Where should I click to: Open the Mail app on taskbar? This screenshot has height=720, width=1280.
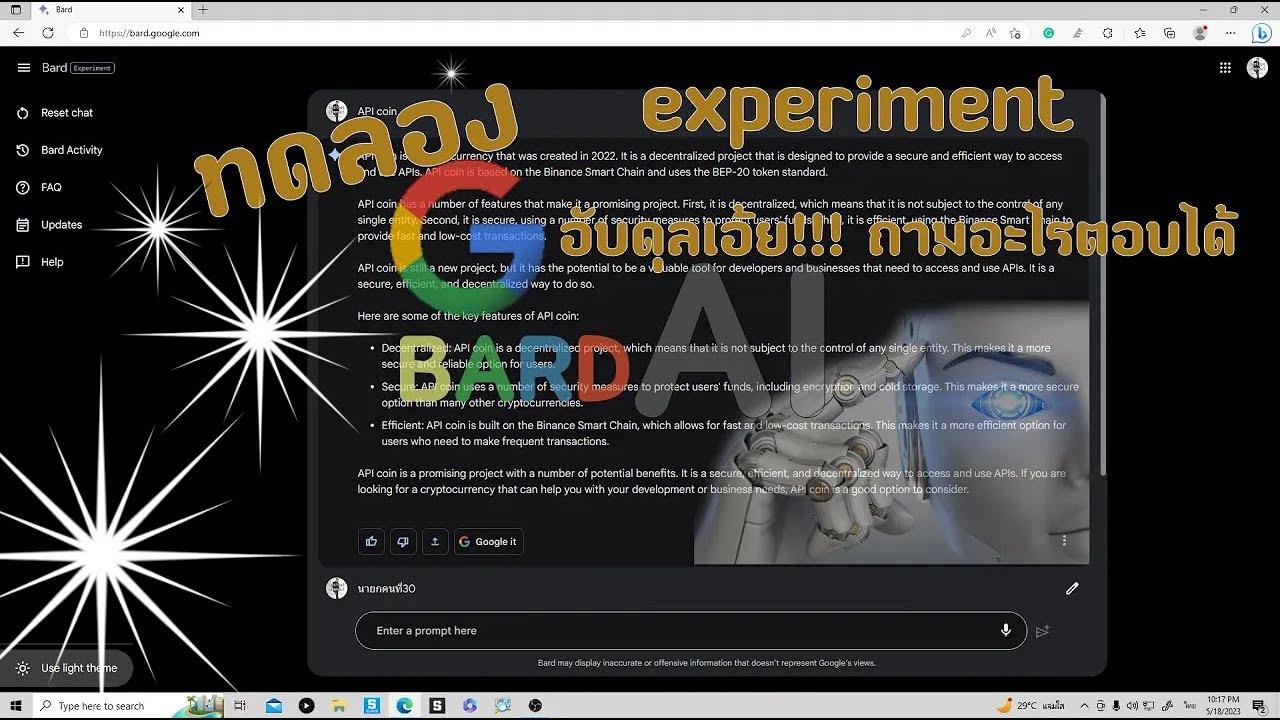point(273,706)
